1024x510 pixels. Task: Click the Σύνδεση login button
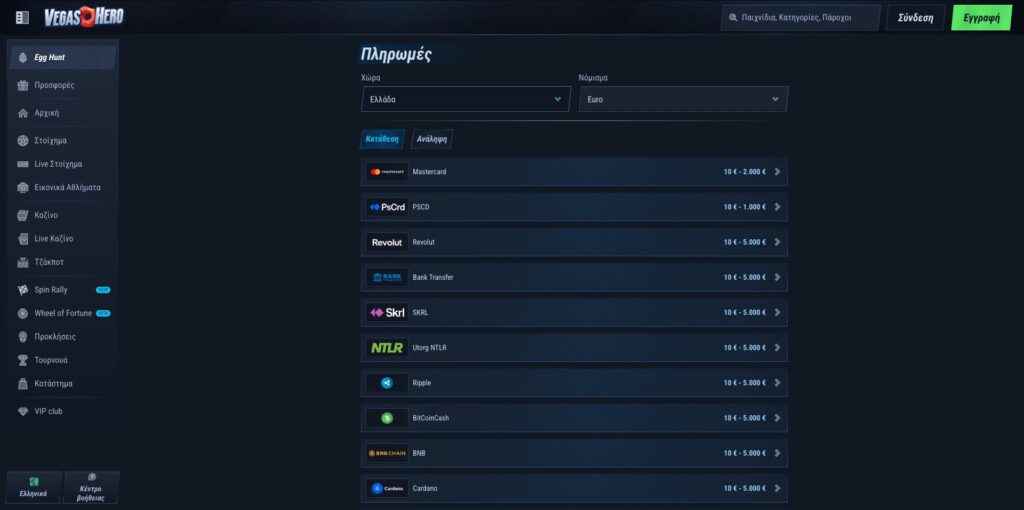pos(915,18)
